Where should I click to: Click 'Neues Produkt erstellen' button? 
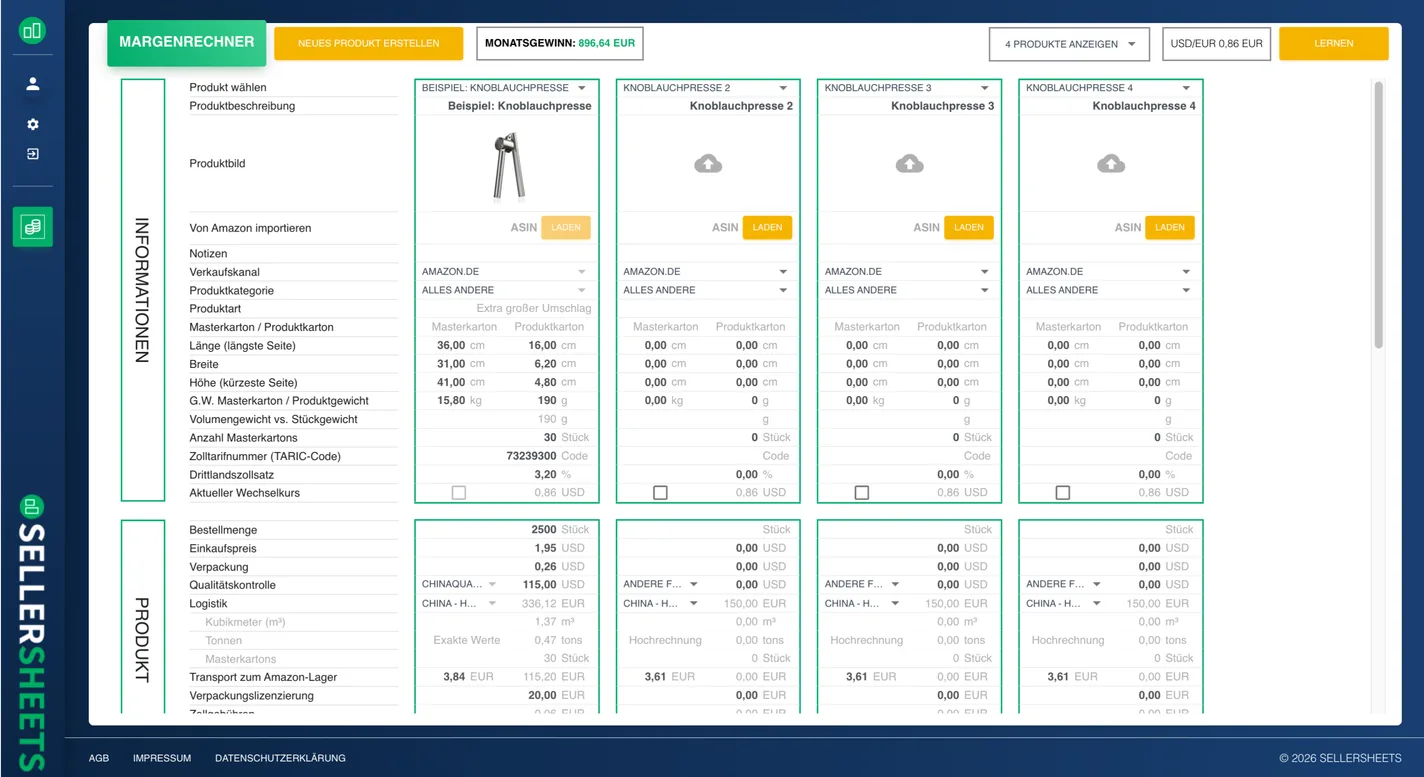point(369,44)
